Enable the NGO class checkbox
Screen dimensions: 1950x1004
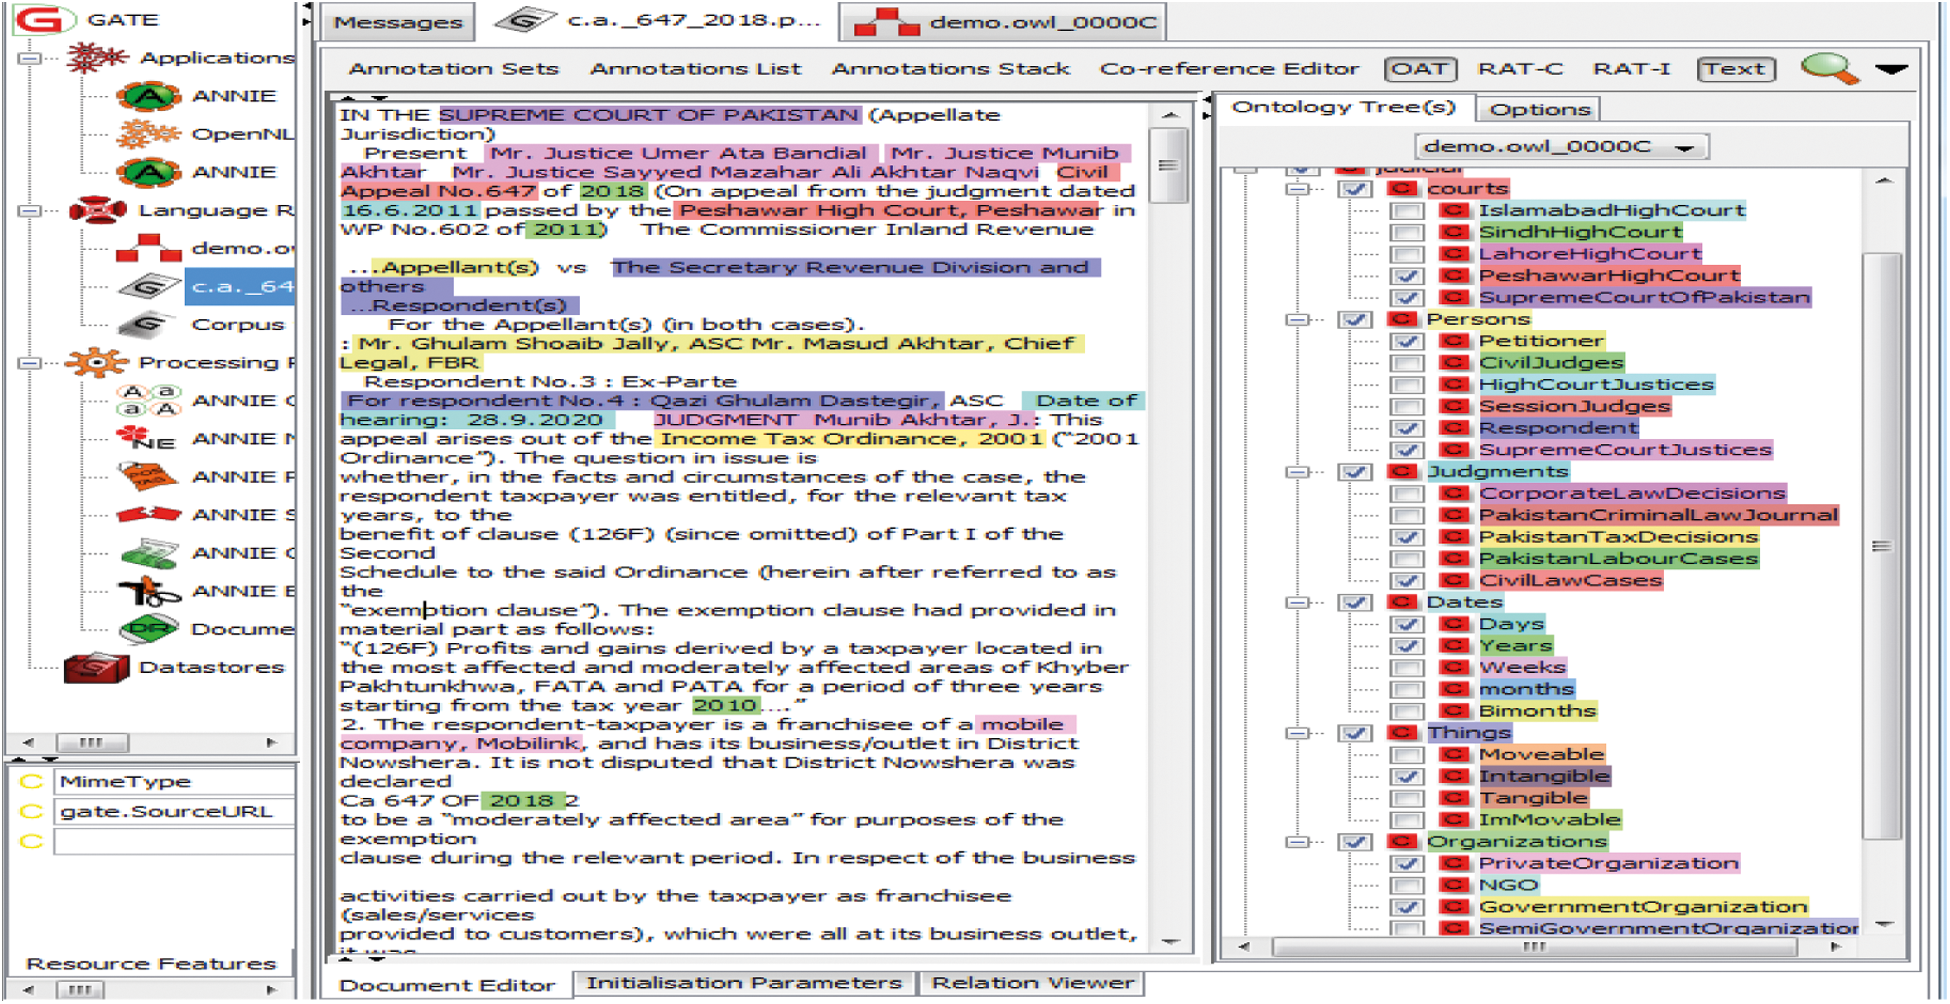(1407, 885)
